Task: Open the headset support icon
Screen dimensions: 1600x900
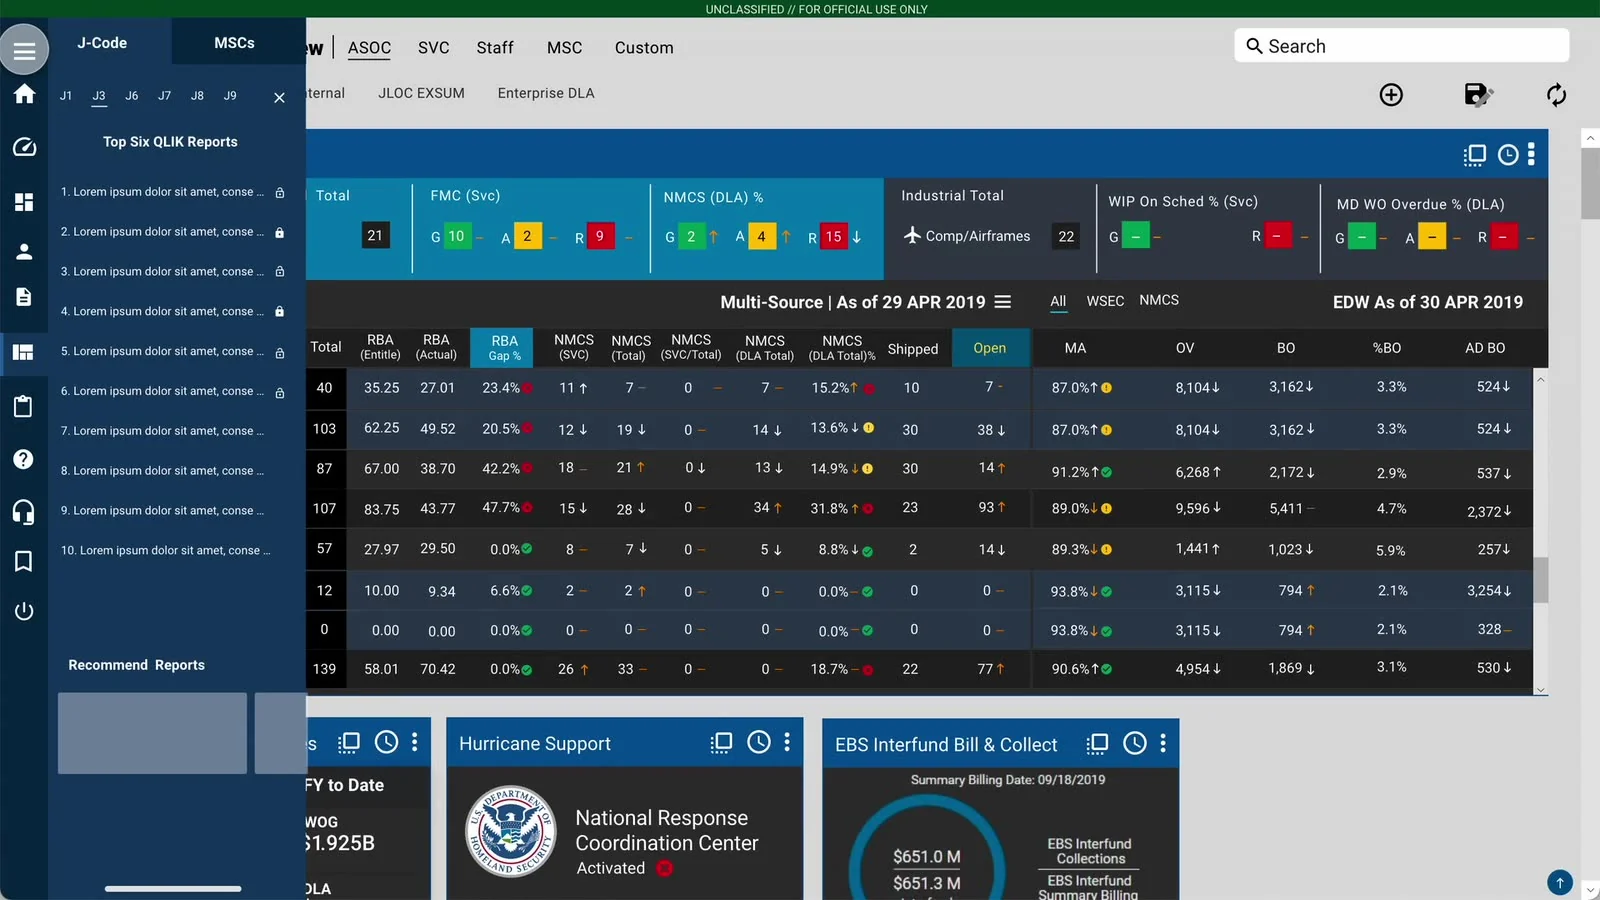Action: pos(24,512)
